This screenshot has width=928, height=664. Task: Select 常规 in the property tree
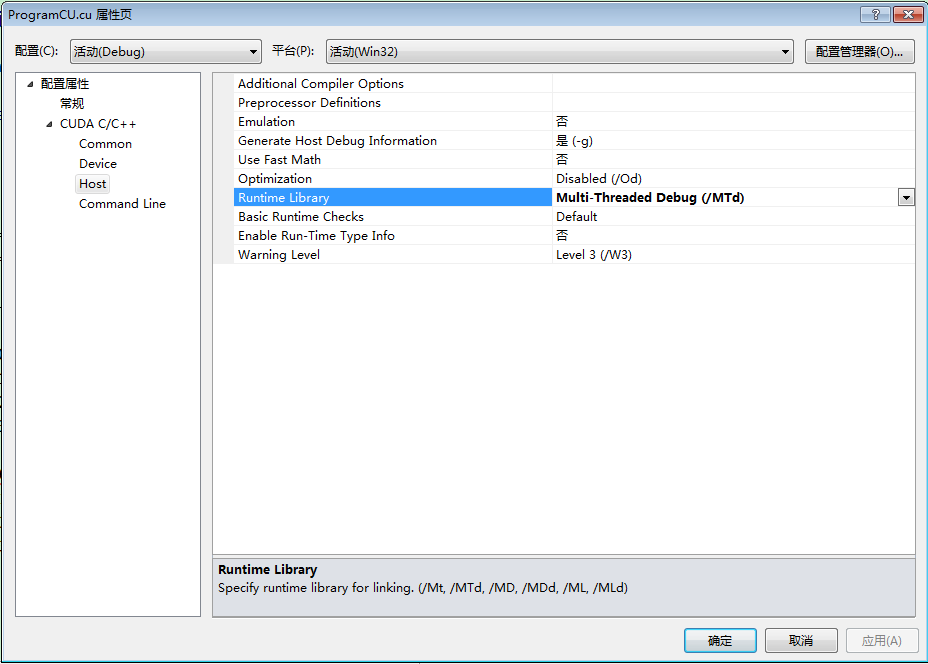72,104
